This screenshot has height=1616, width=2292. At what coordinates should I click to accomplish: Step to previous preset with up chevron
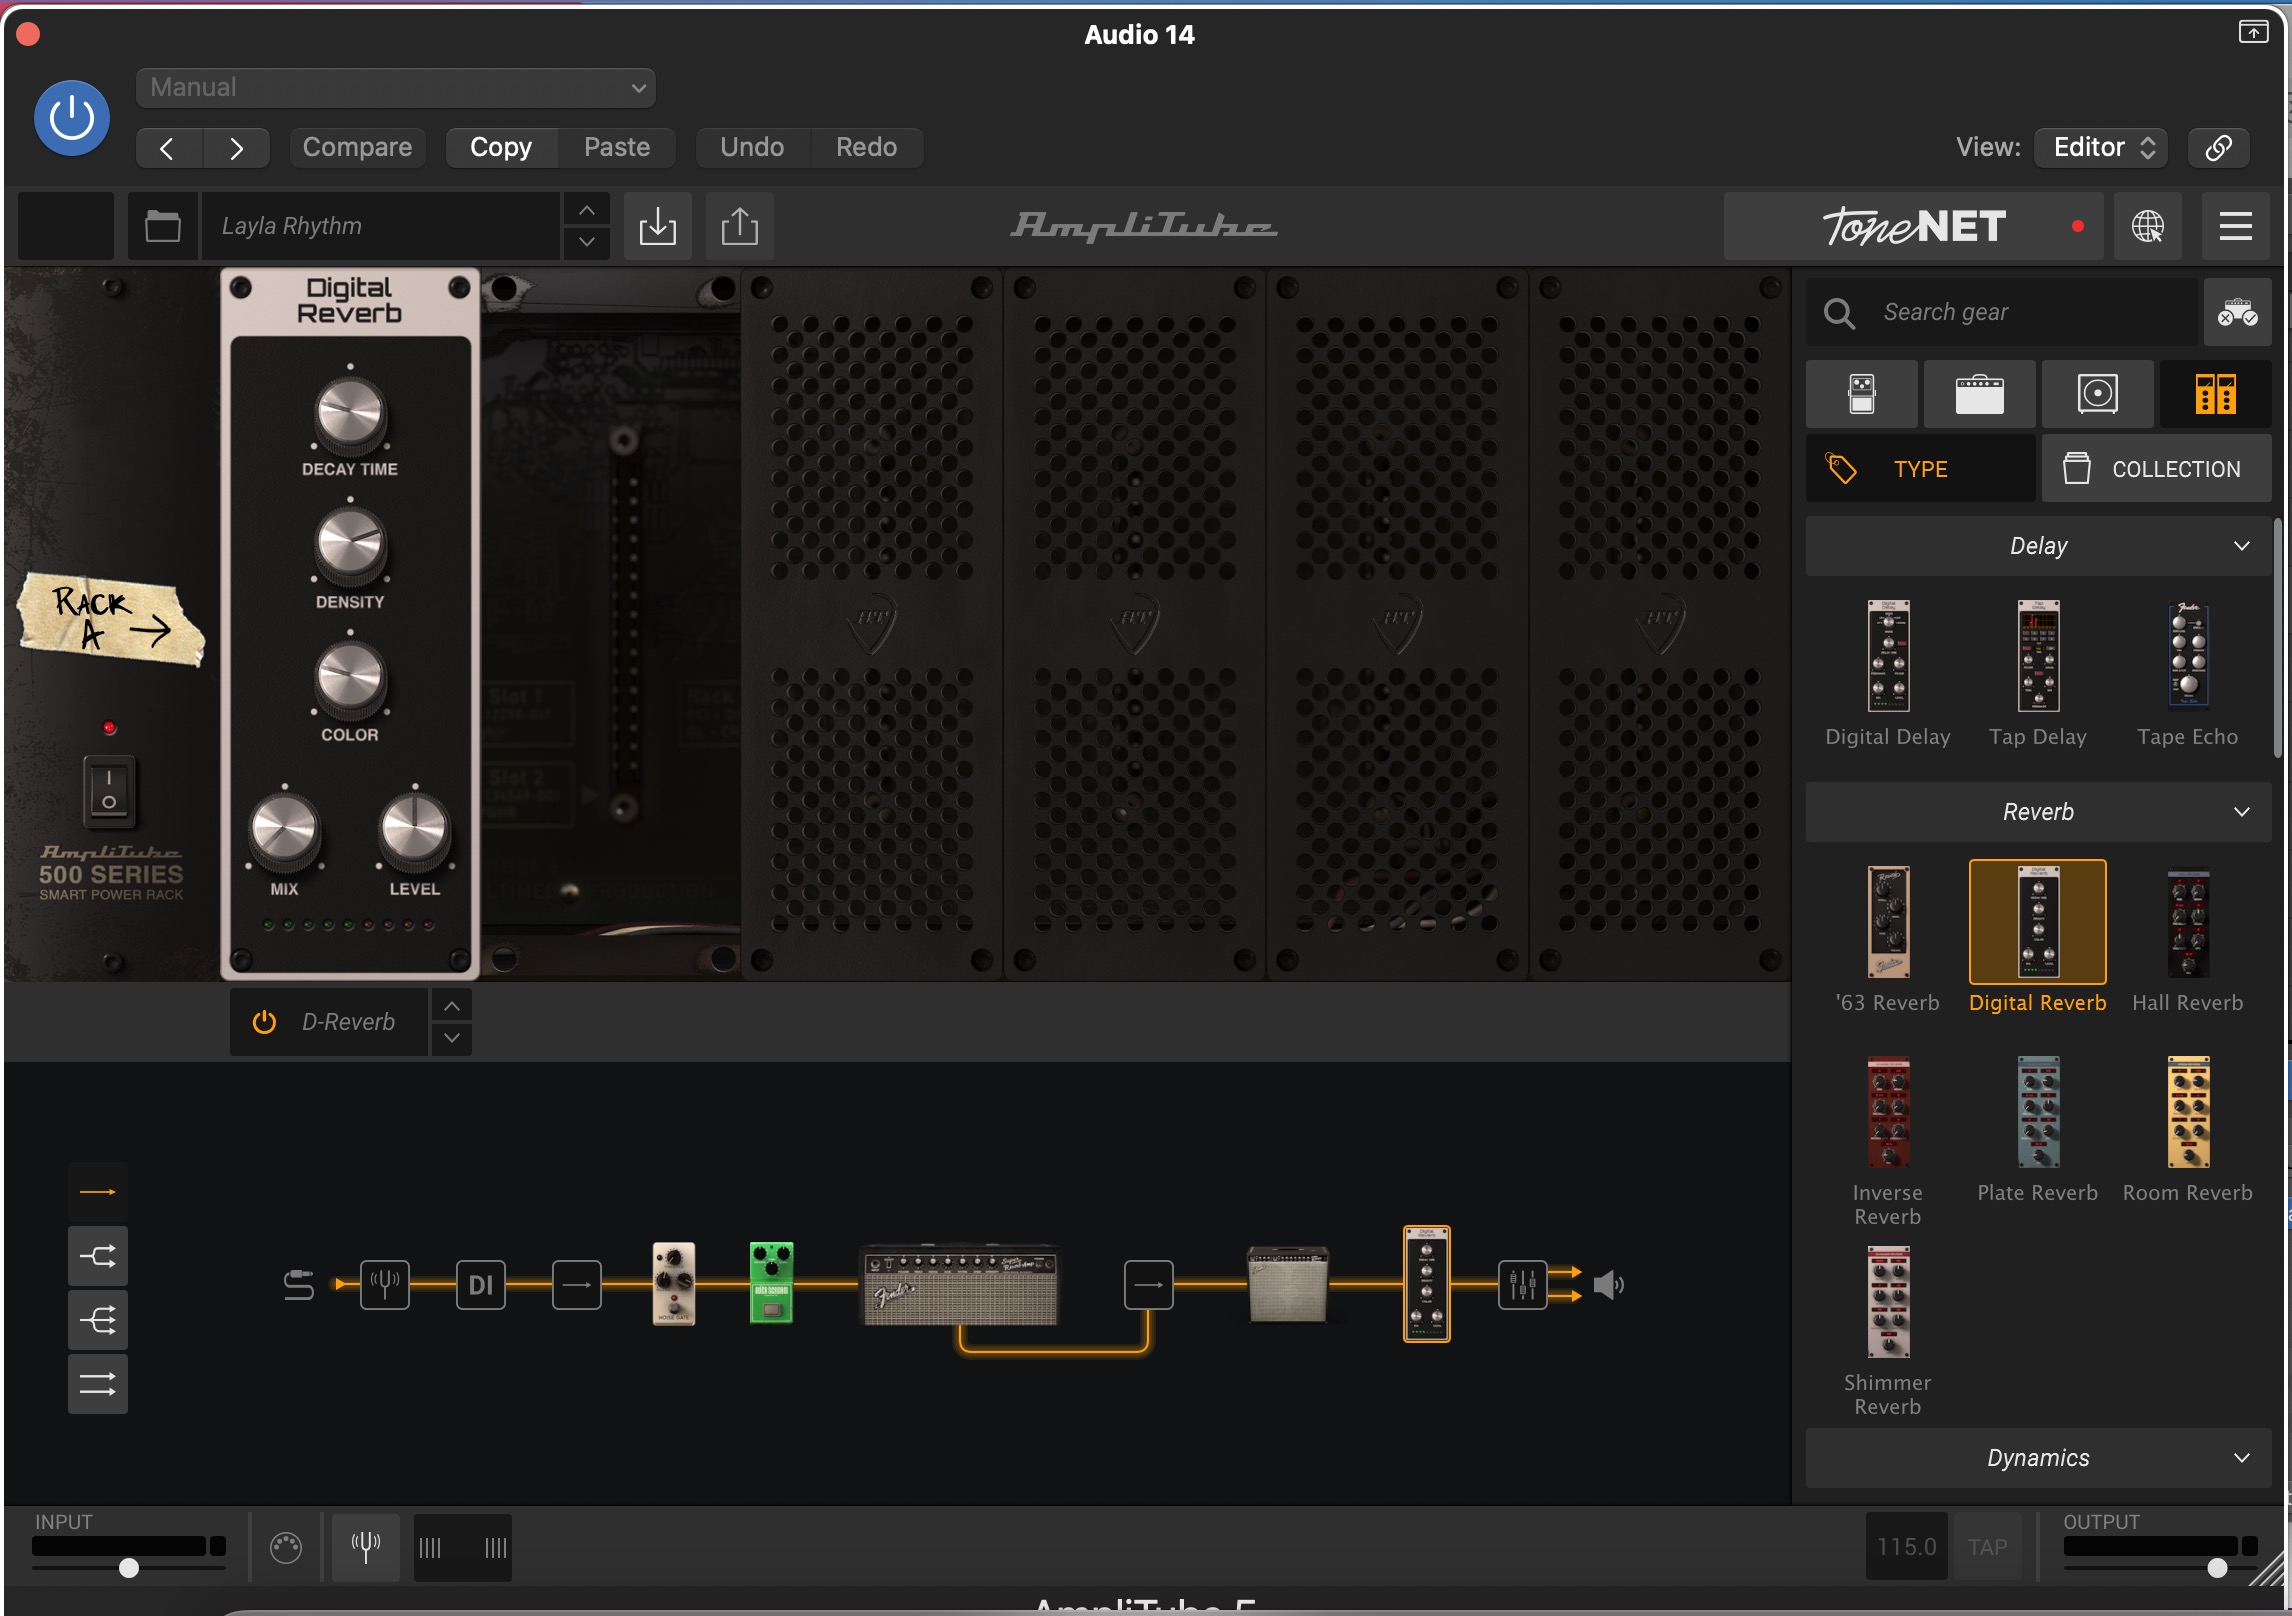coord(587,210)
